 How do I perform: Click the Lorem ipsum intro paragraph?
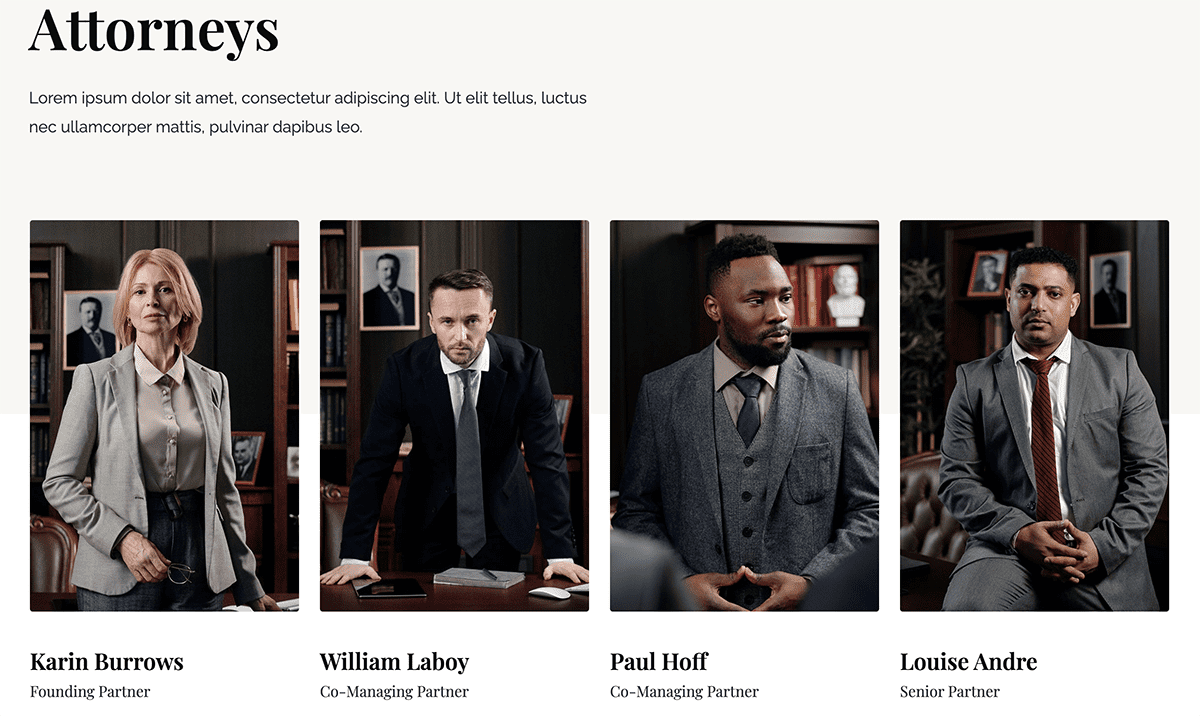(x=308, y=112)
